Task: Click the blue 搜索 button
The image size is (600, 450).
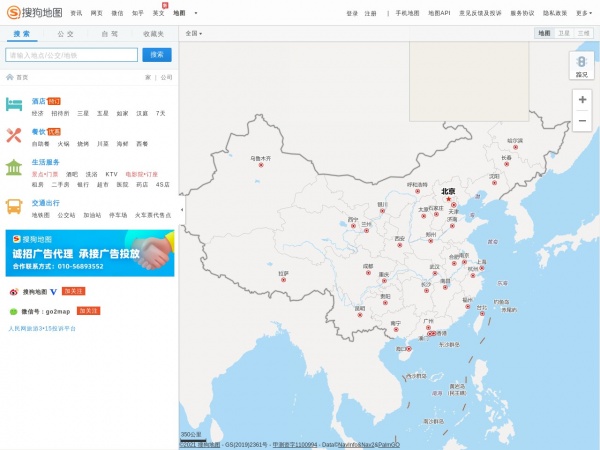Action: 157,55
